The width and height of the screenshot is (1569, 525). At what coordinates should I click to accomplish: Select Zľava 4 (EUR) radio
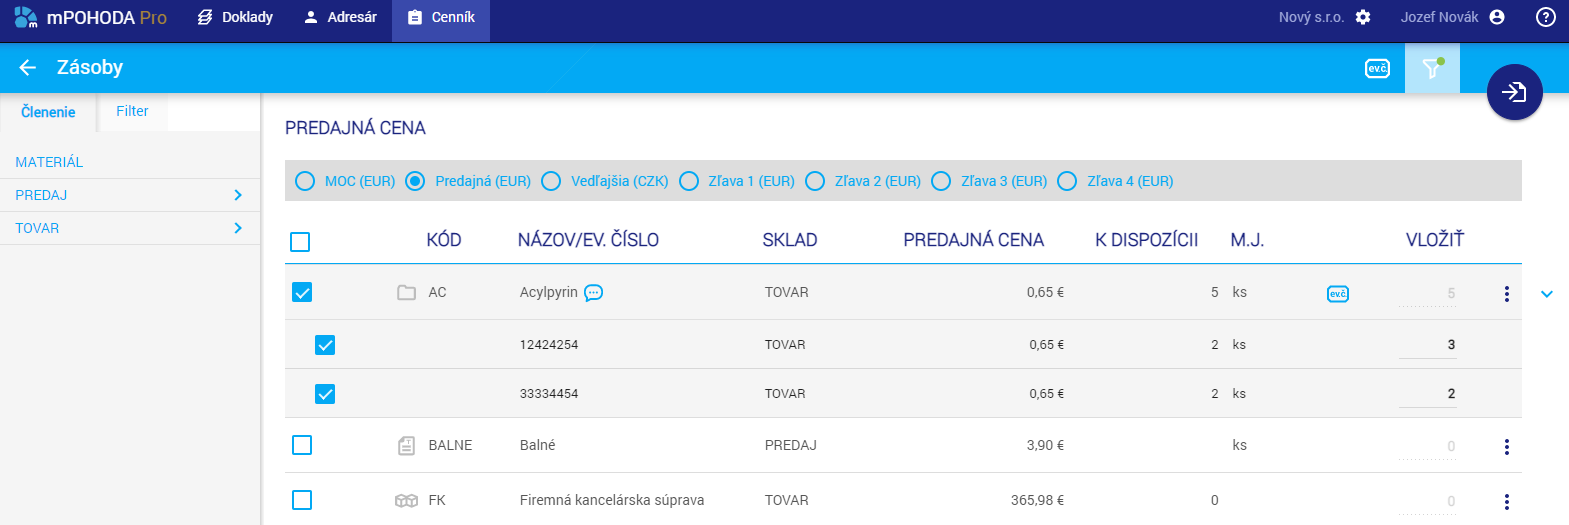[1067, 181]
